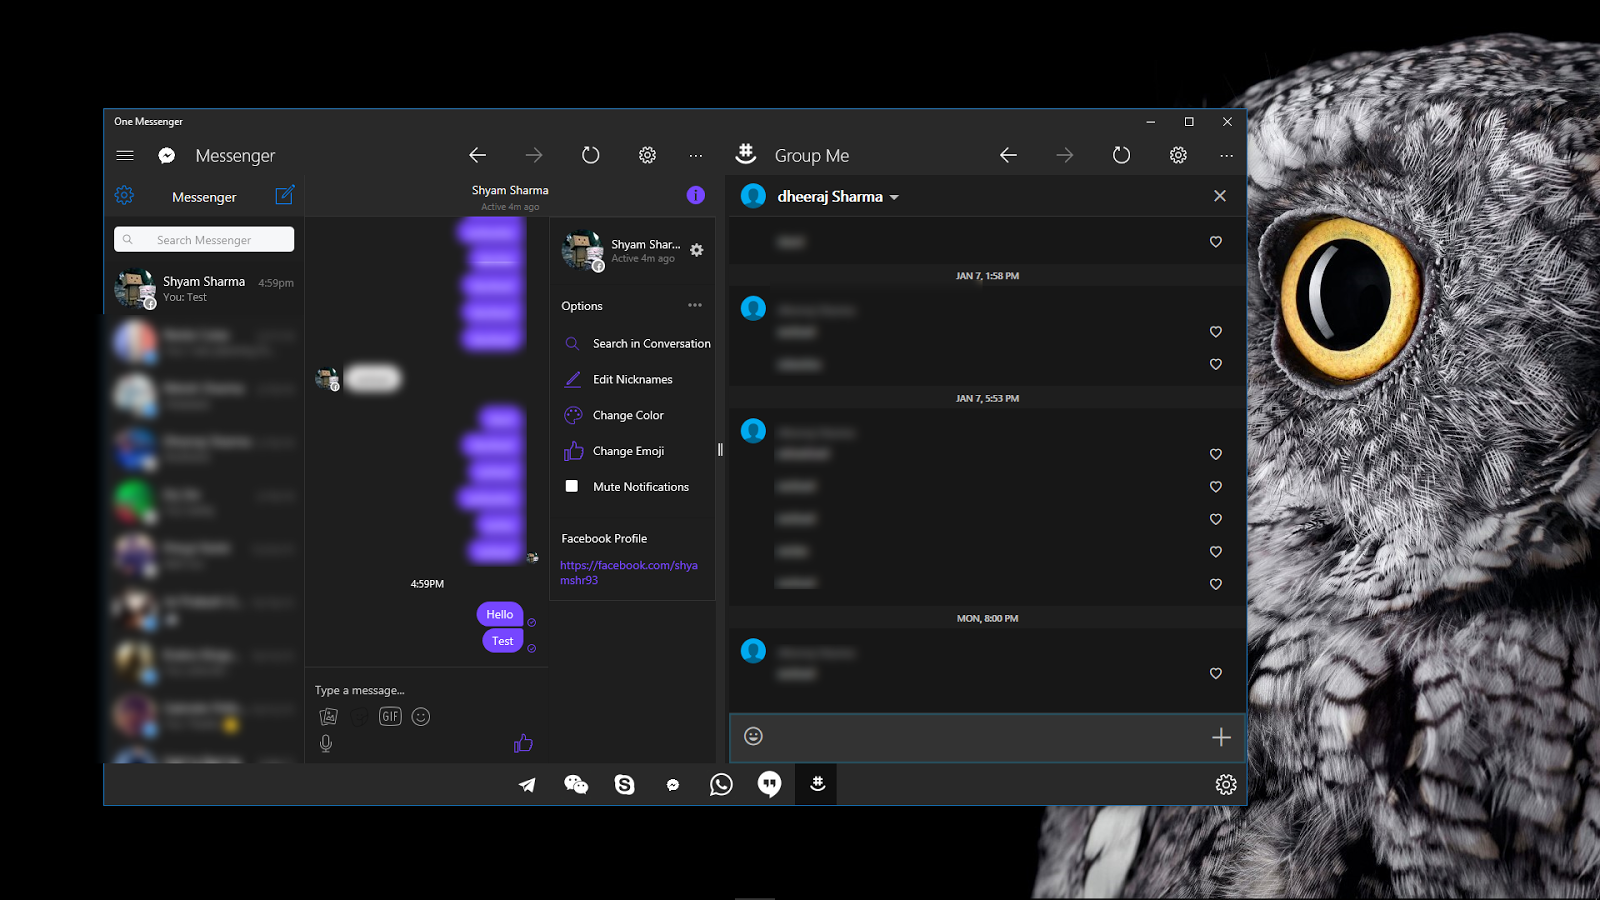This screenshot has height=900, width=1600.
Task: Open Messenger account settings (blue gear)
Action: (x=124, y=195)
